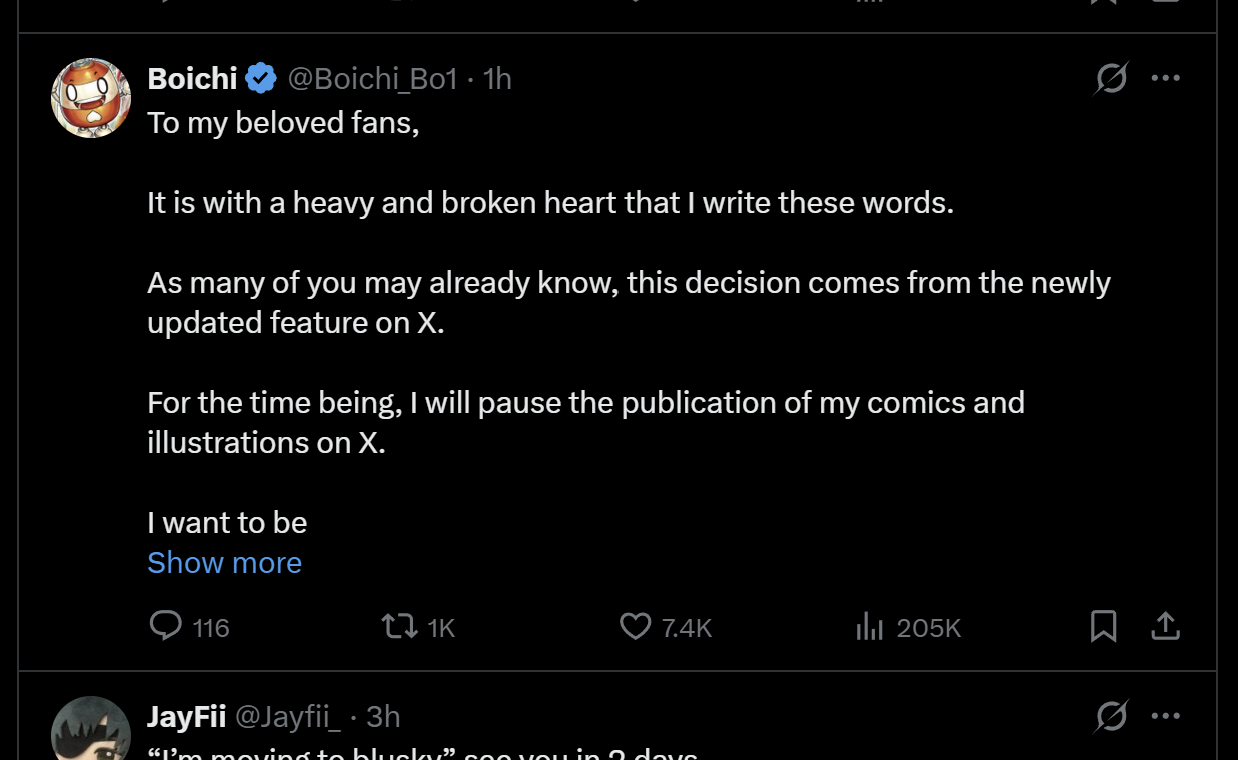Viewport: 1238px width, 760px height.
Task: Click the Boichi display name
Action: [192, 78]
